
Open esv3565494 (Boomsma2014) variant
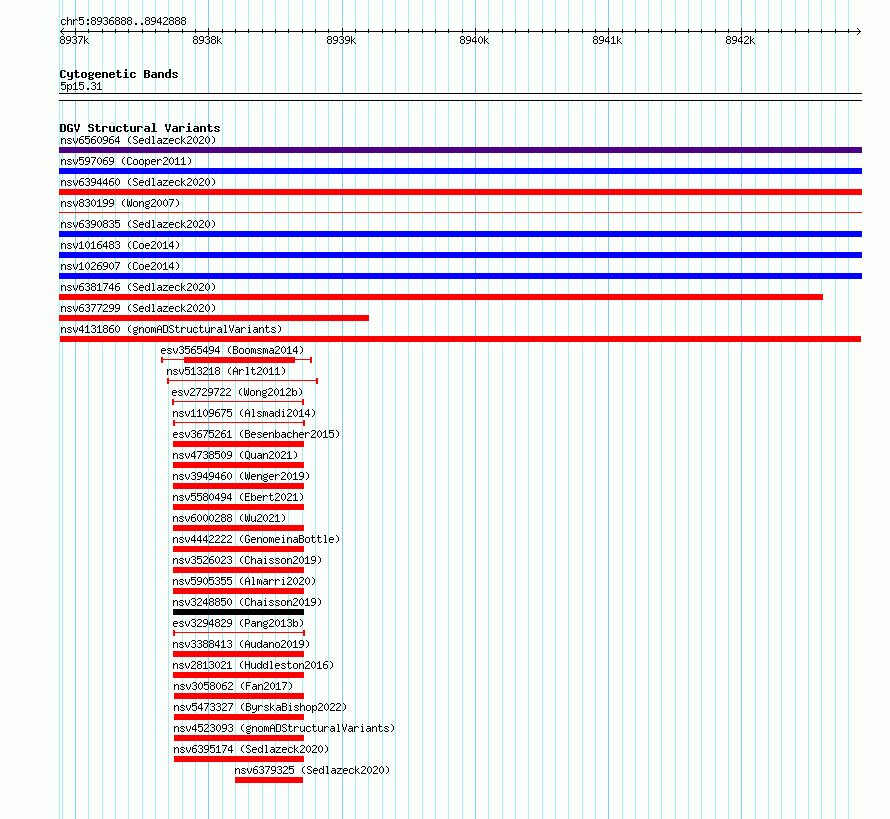click(x=232, y=350)
